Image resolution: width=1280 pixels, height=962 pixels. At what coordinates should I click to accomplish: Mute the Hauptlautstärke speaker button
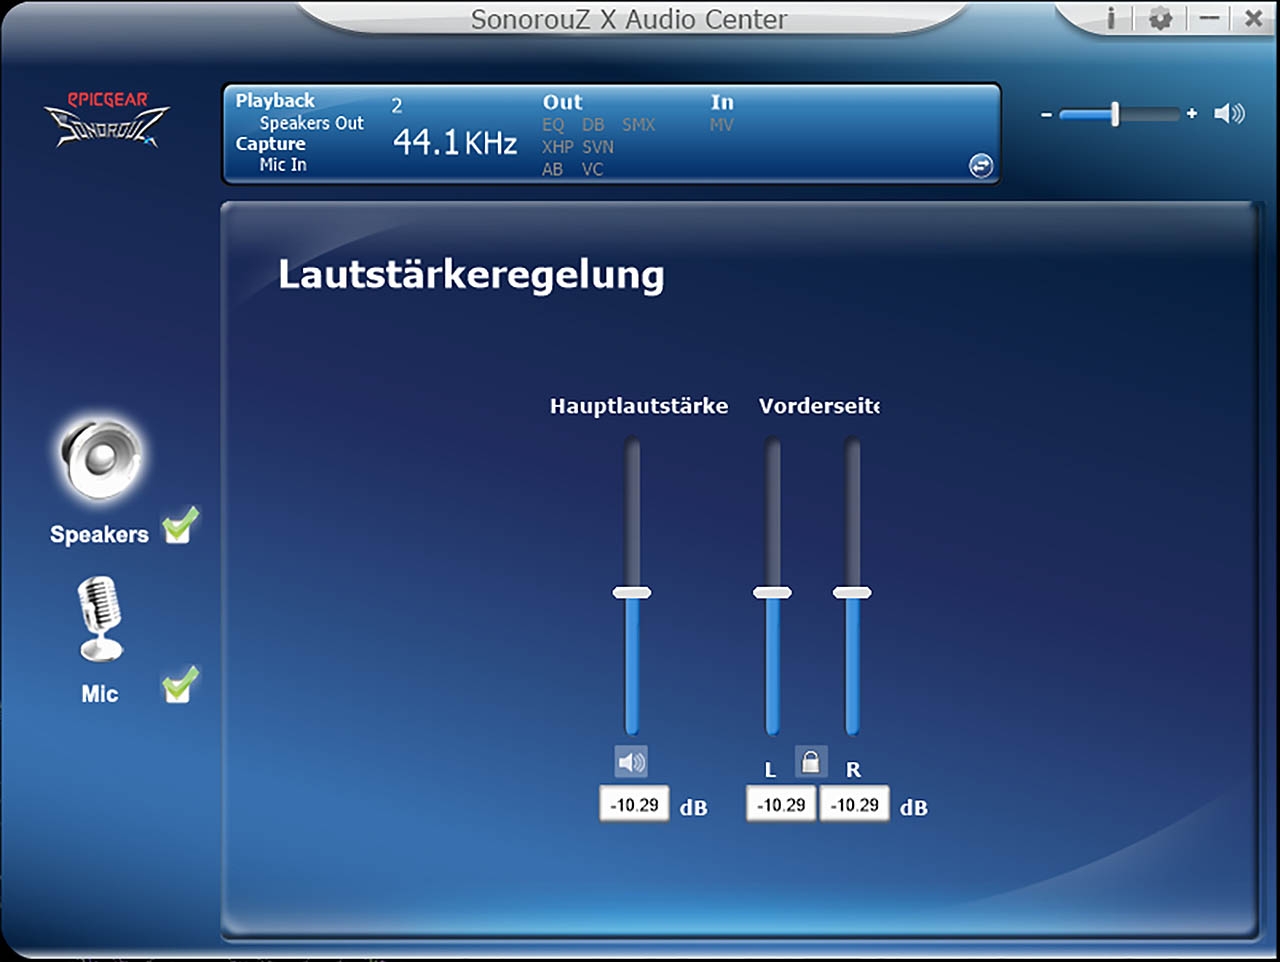pyautogui.click(x=631, y=762)
